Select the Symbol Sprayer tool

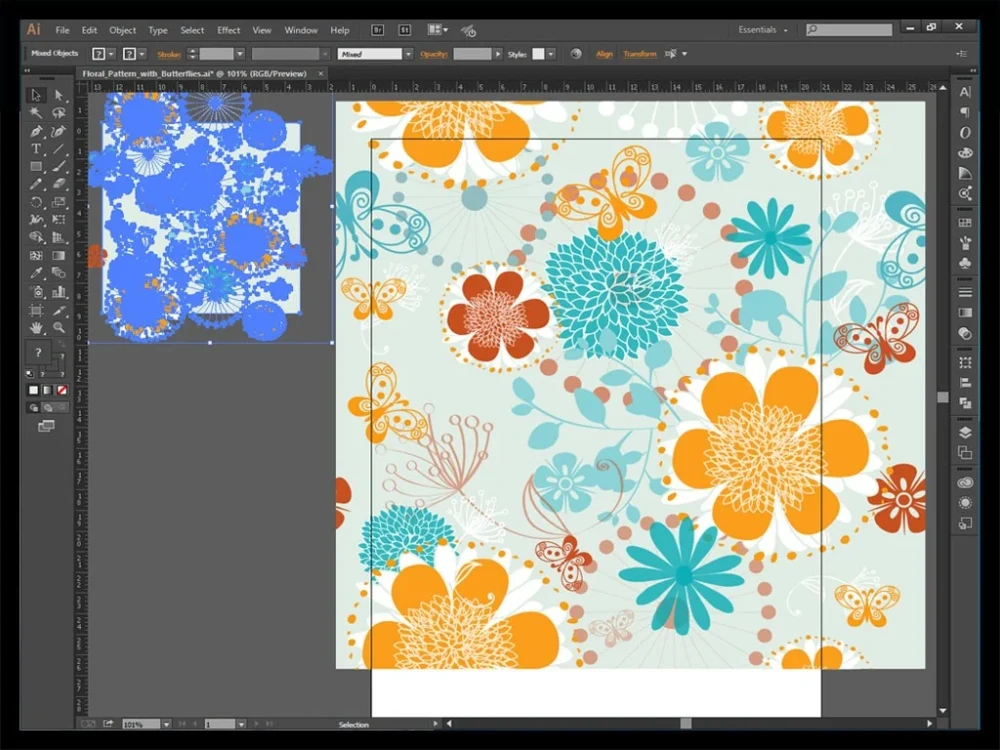pos(36,292)
